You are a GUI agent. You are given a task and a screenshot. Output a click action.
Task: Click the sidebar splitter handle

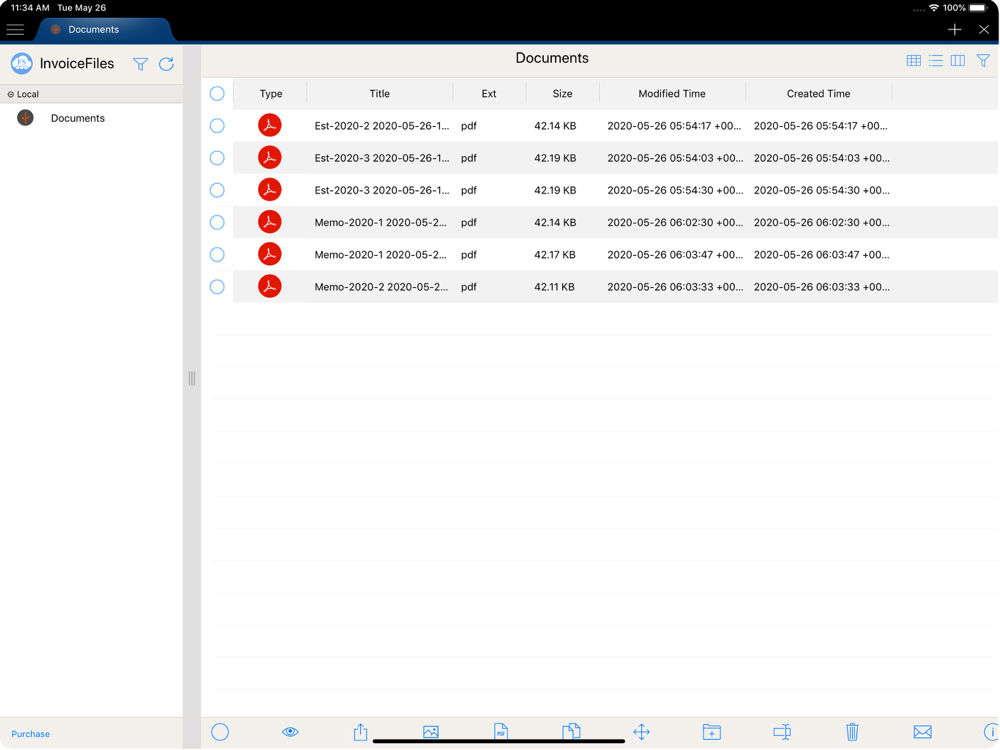[192, 379]
